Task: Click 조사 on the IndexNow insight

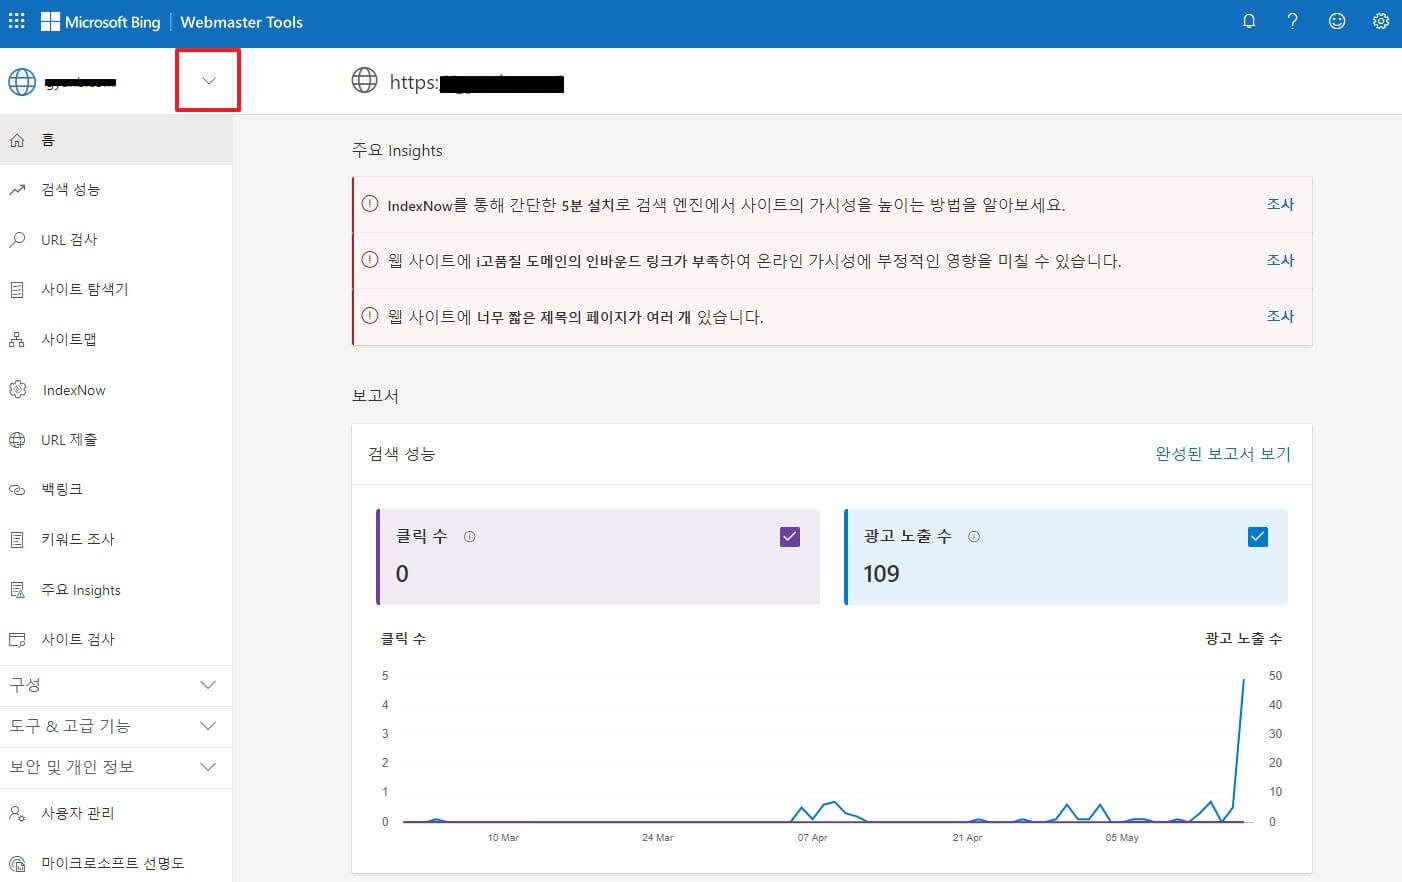Action: [1281, 204]
